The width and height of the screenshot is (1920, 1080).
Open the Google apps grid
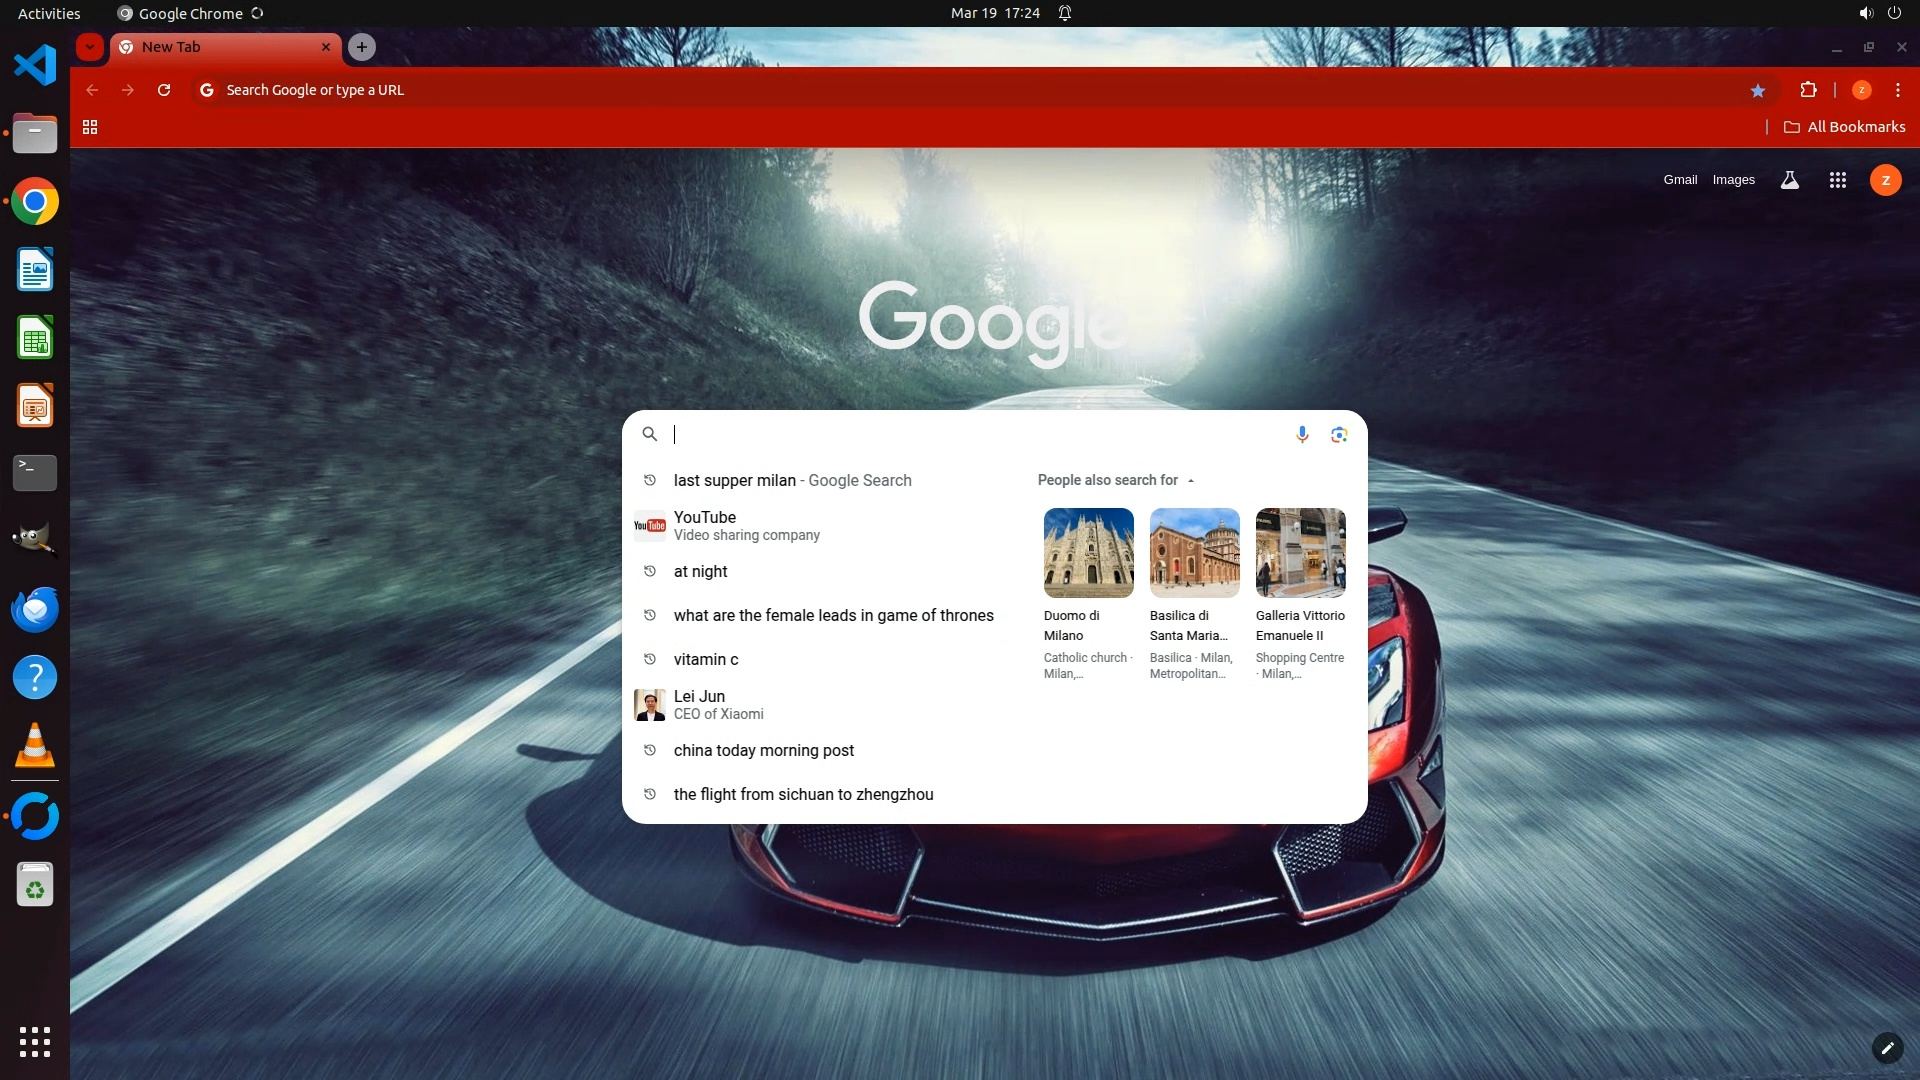click(1837, 180)
